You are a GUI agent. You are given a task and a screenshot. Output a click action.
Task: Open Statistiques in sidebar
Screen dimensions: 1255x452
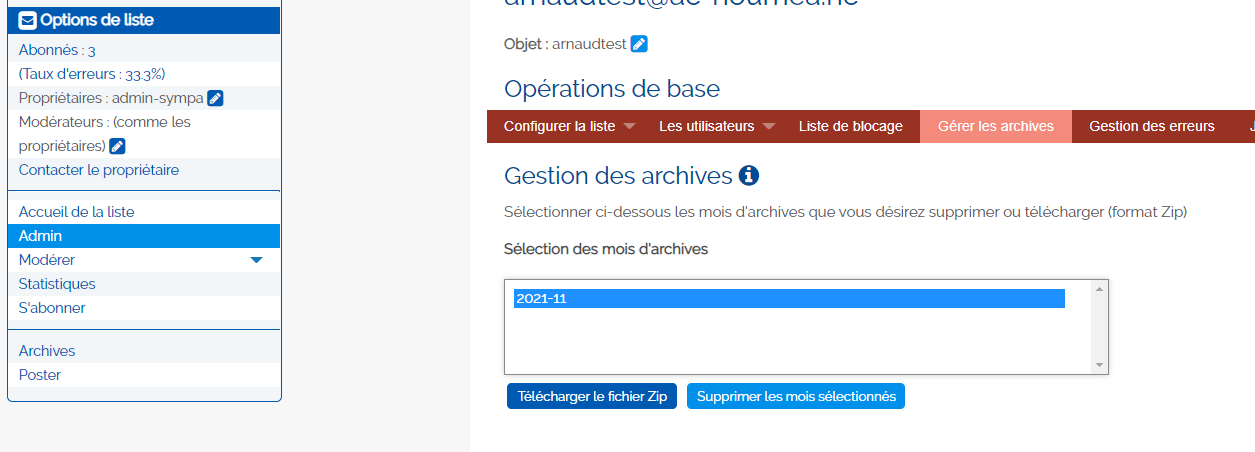point(57,284)
